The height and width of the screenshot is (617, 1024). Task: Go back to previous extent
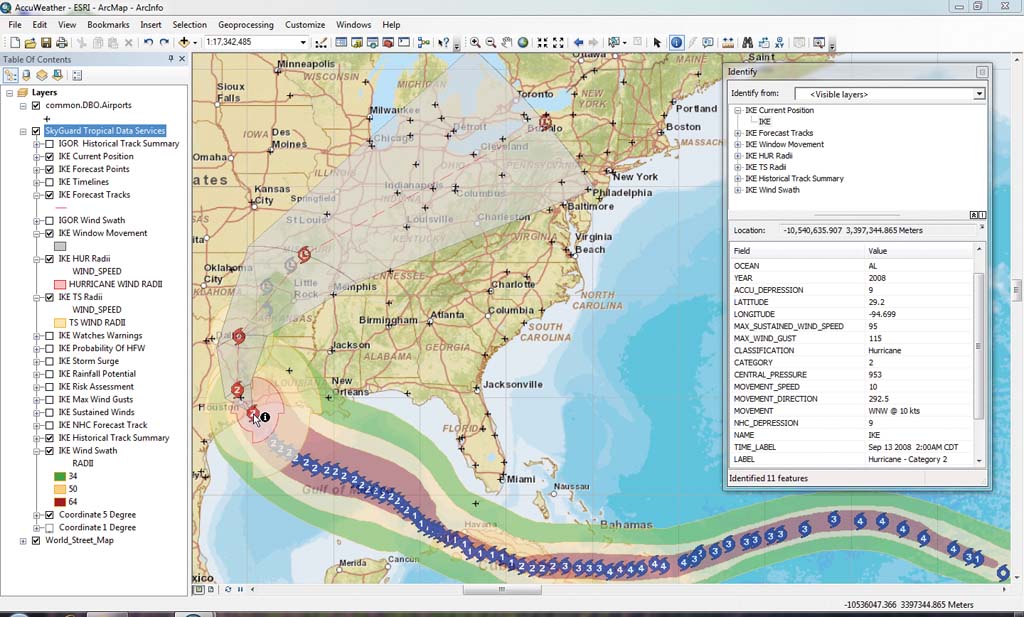click(x=578, y=42)
